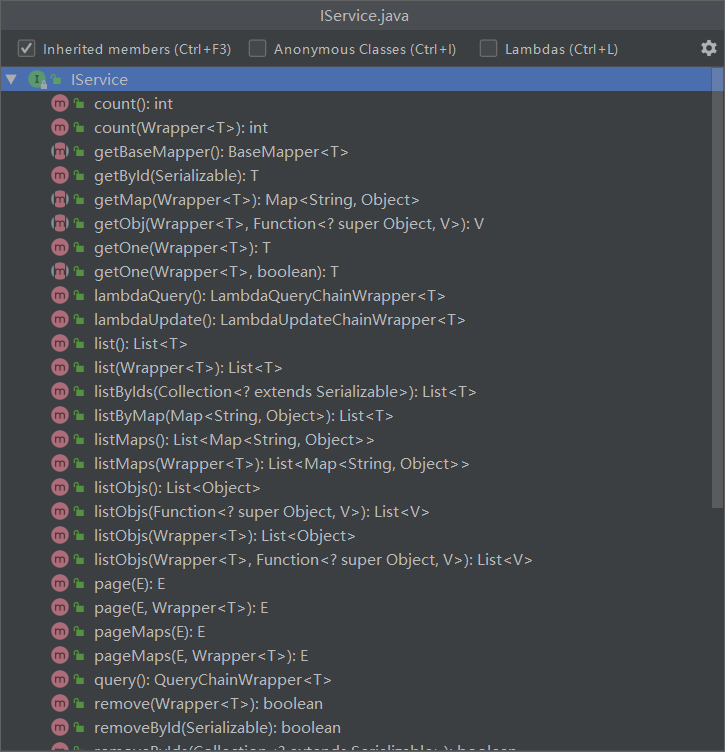This screenshot has width=725, height=752.
Task: Select remove(Wrapper<T>): boolean method
Action: [208, 703]
